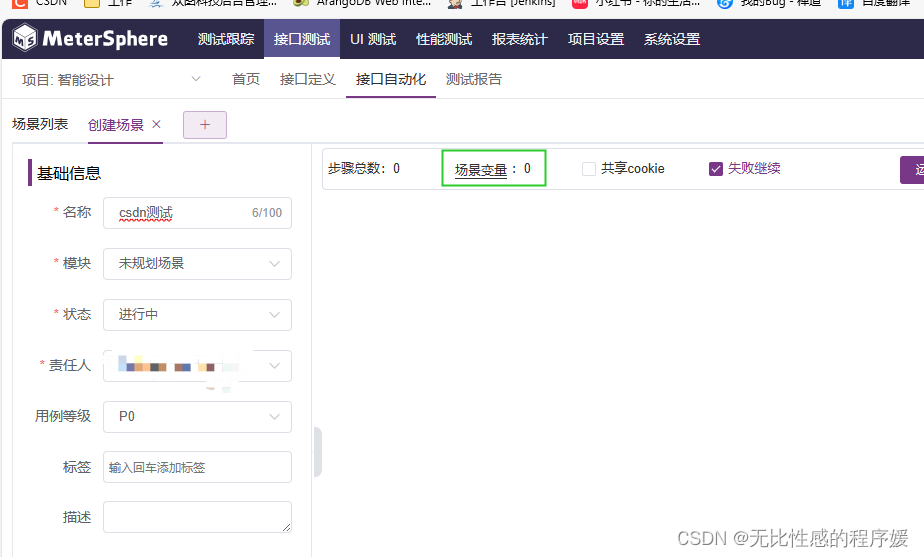Screen dimensions: 924x557
Task: Open the 用例等级 dropdown showing P0
Action: pyautogui.click(x=197, y=417)
